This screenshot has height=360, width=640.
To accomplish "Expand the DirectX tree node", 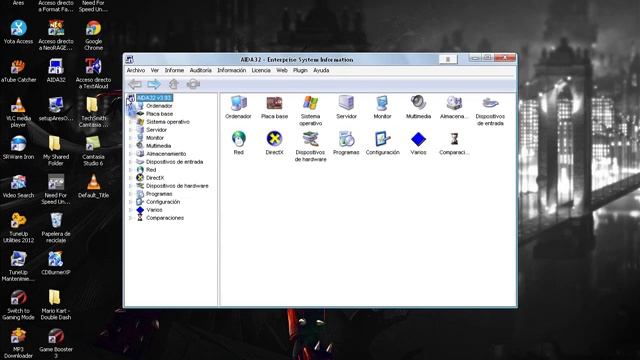I will pos(131,178).
